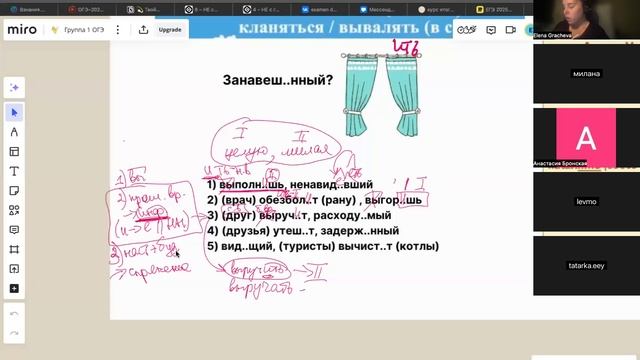Go to Miro home via logo

point(22,29)
